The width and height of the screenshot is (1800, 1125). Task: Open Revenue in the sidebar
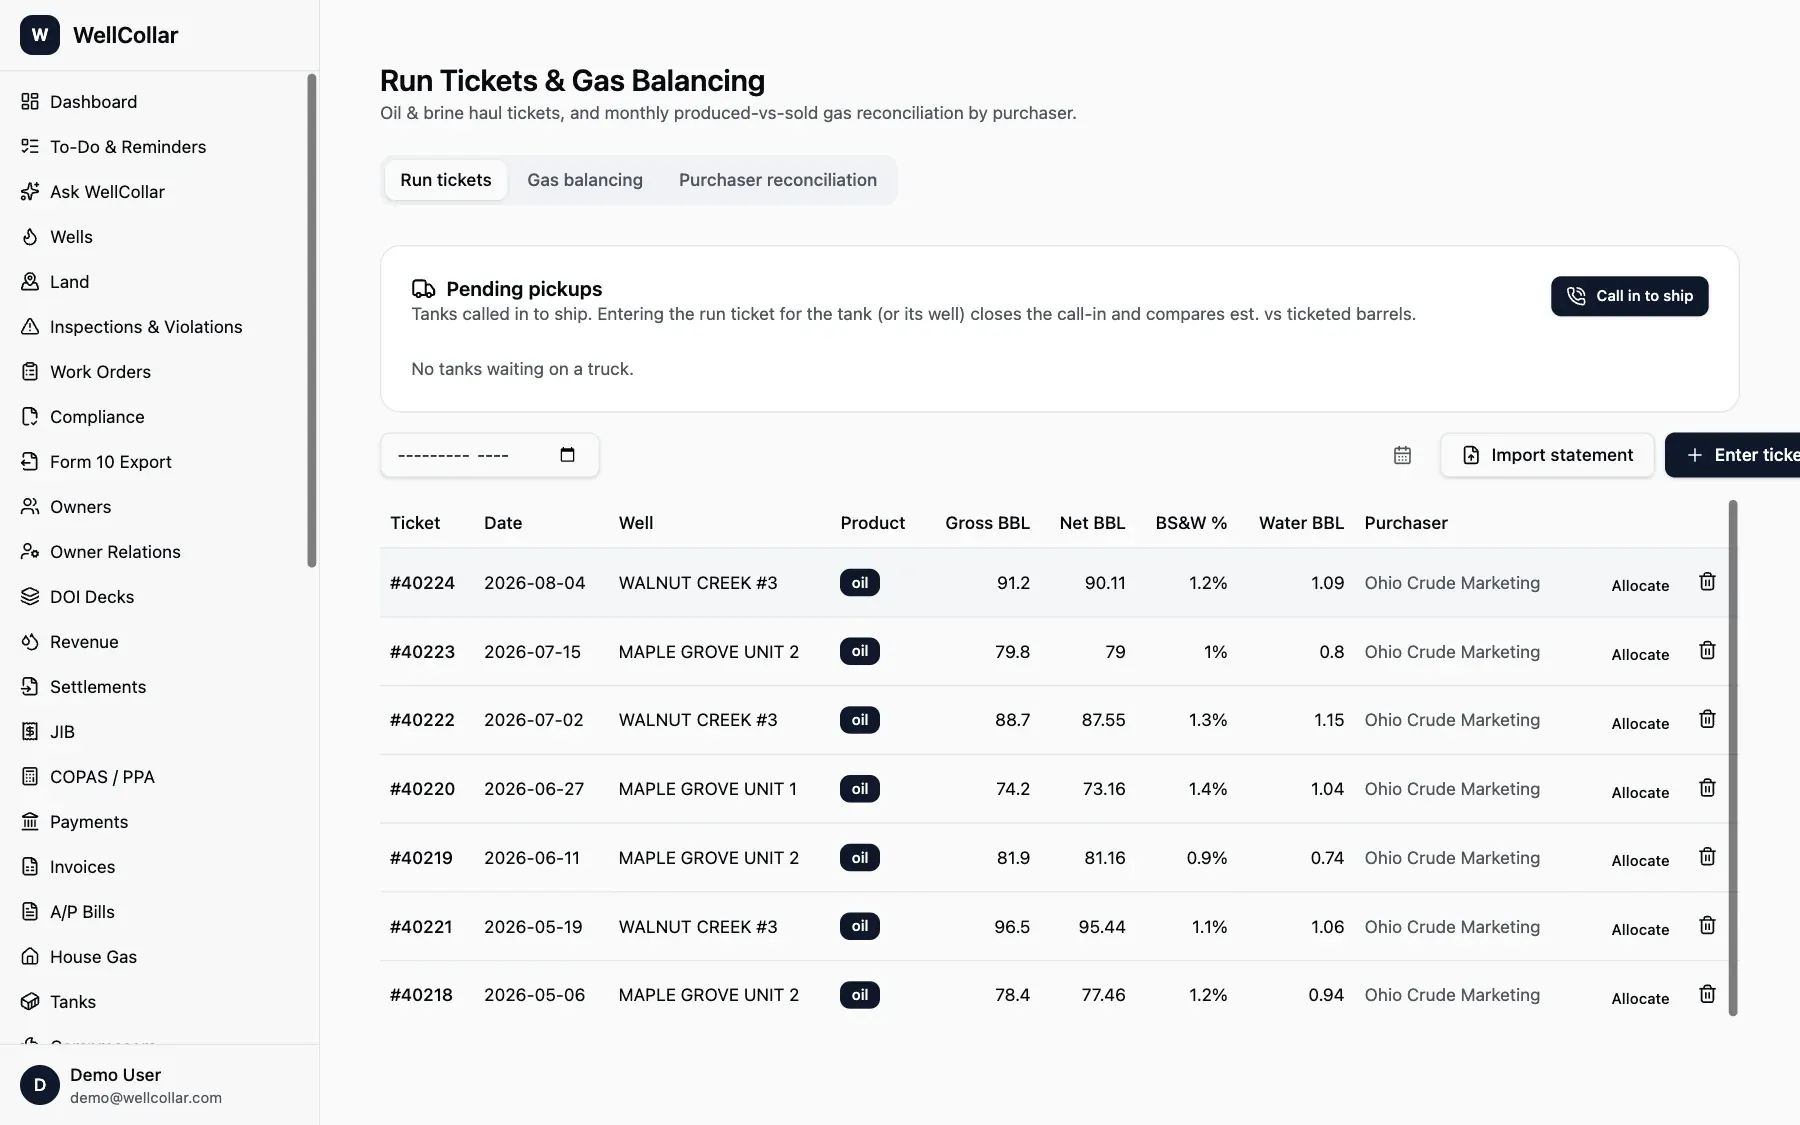(84, 642)
